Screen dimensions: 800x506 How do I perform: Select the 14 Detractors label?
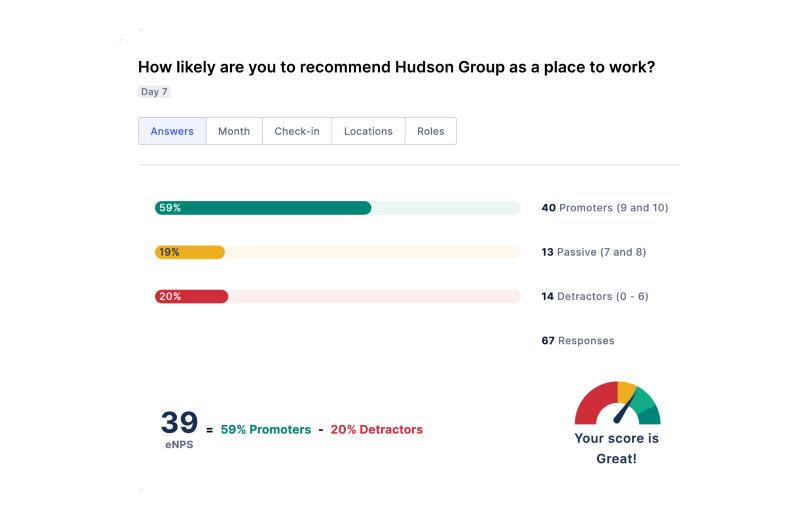click(595, 296)
